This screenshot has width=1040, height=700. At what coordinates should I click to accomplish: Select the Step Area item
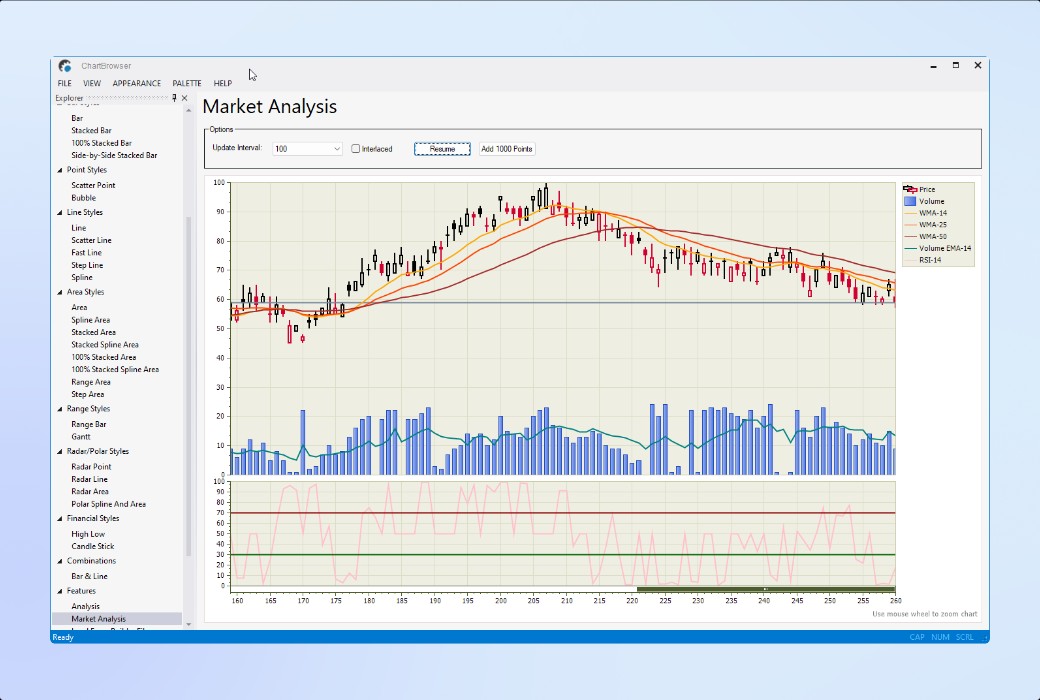[x=88, y=394]
